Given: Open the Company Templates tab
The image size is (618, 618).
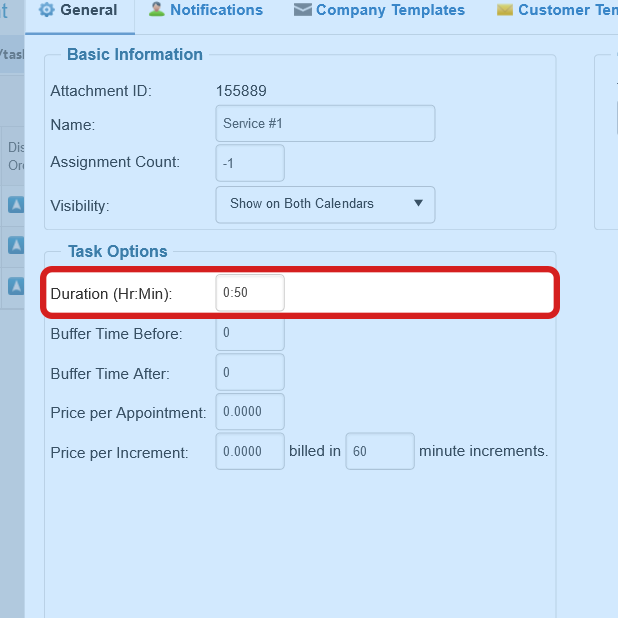Looking at the screenshot, I should [x=390, y=10].
